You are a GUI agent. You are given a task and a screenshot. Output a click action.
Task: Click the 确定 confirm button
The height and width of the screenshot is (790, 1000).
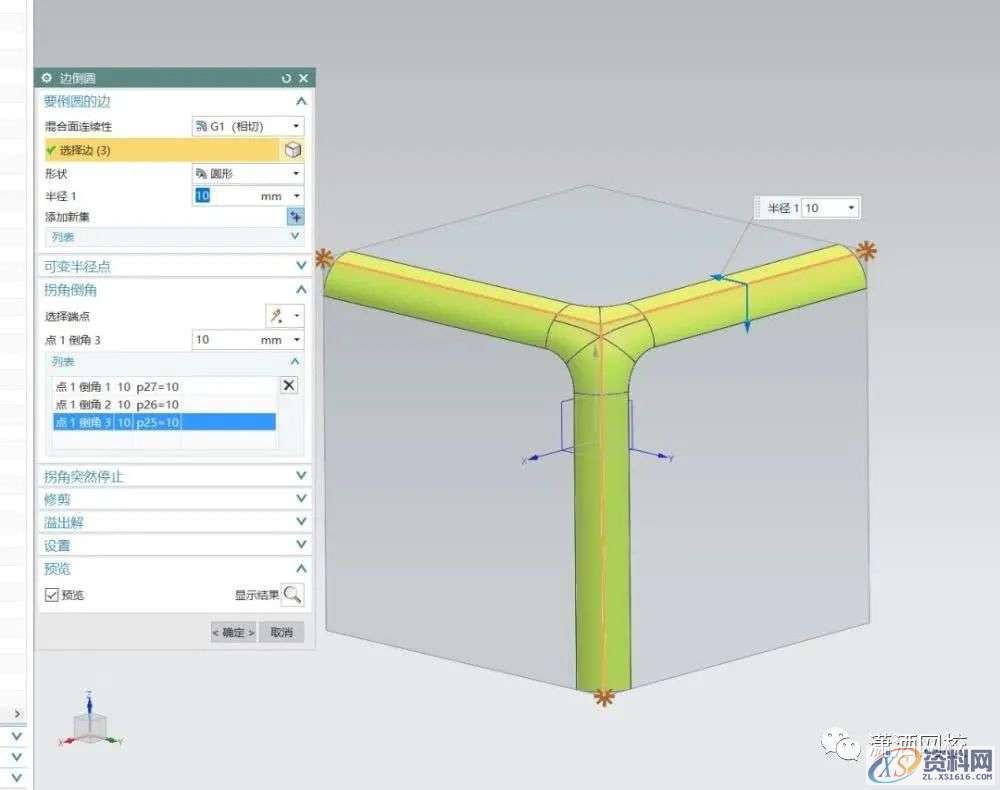[x=233, y=632]
